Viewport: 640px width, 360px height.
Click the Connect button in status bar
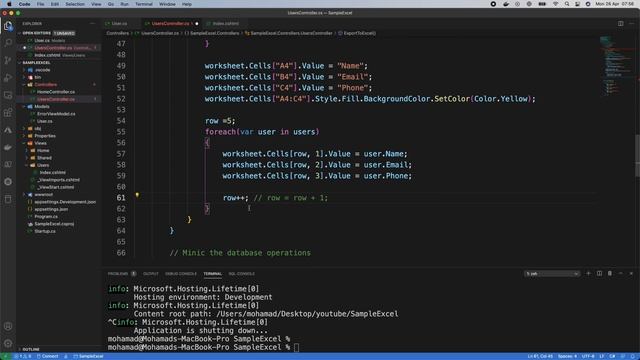48,356
